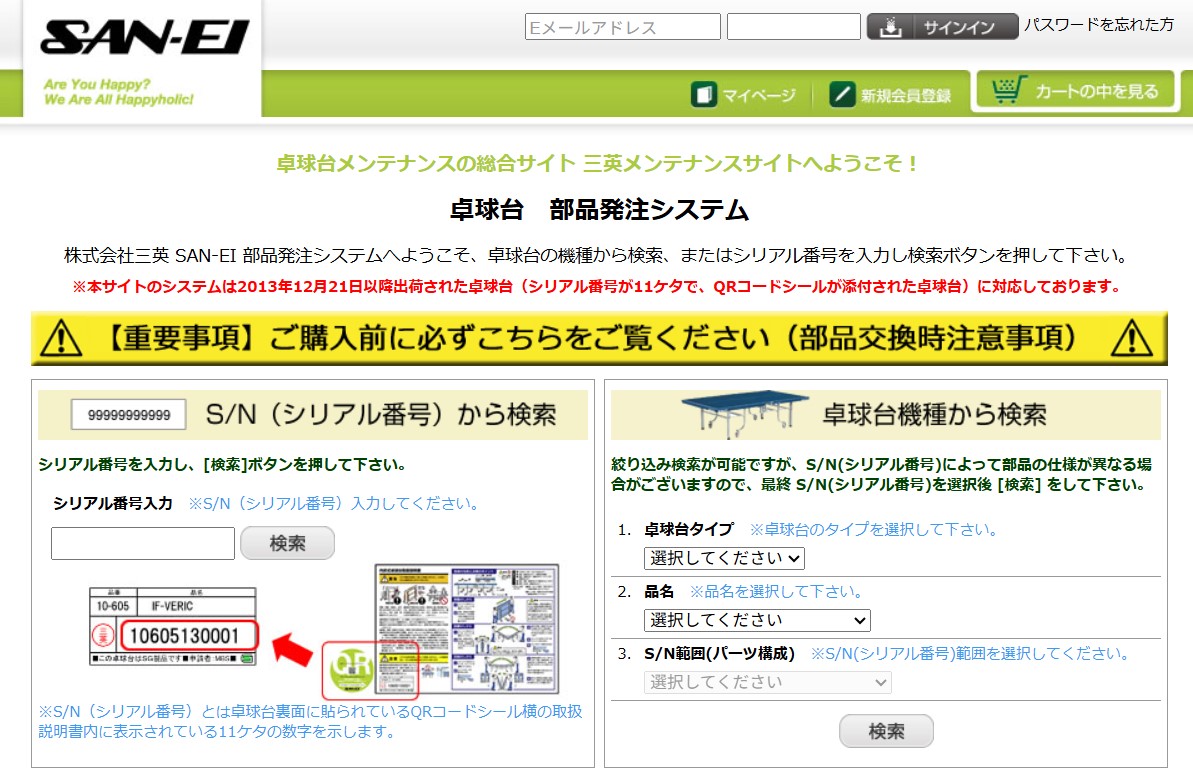Open the 品名 dropdown

click(757, 620)
